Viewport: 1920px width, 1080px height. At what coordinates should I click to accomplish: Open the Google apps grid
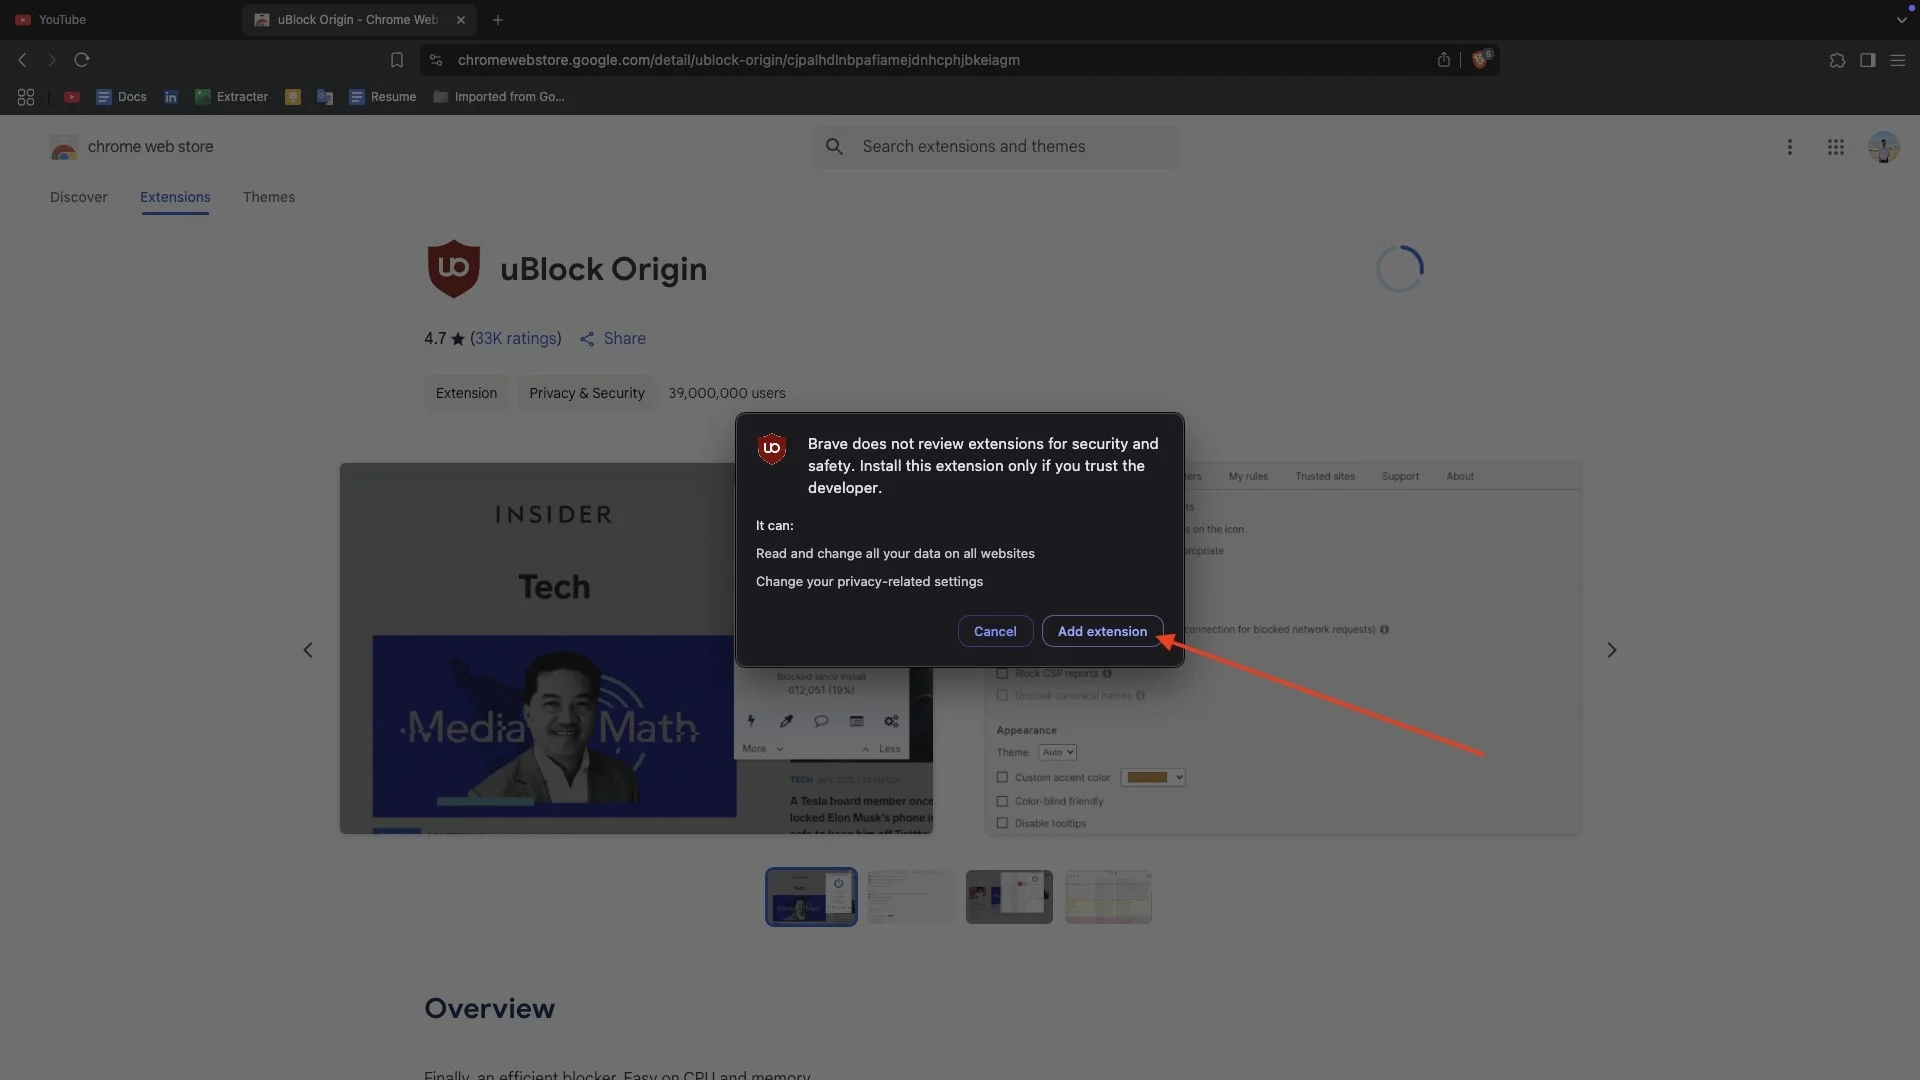pos(1836,147)
